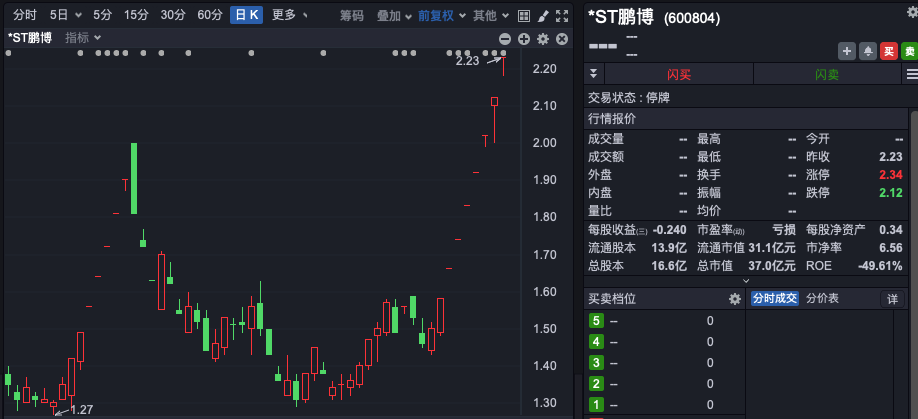
Task: Zoom out the K-line chart with minus icon
Action: [505, 39]
